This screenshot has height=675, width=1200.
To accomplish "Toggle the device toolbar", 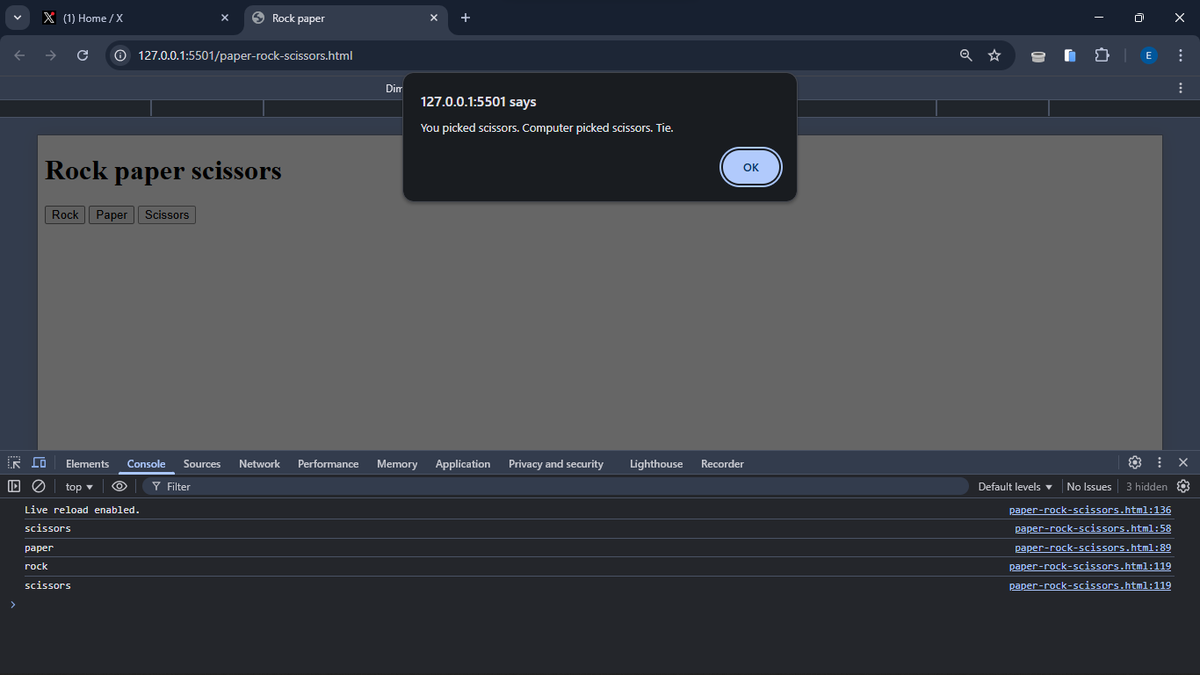I will click(38, 462).
